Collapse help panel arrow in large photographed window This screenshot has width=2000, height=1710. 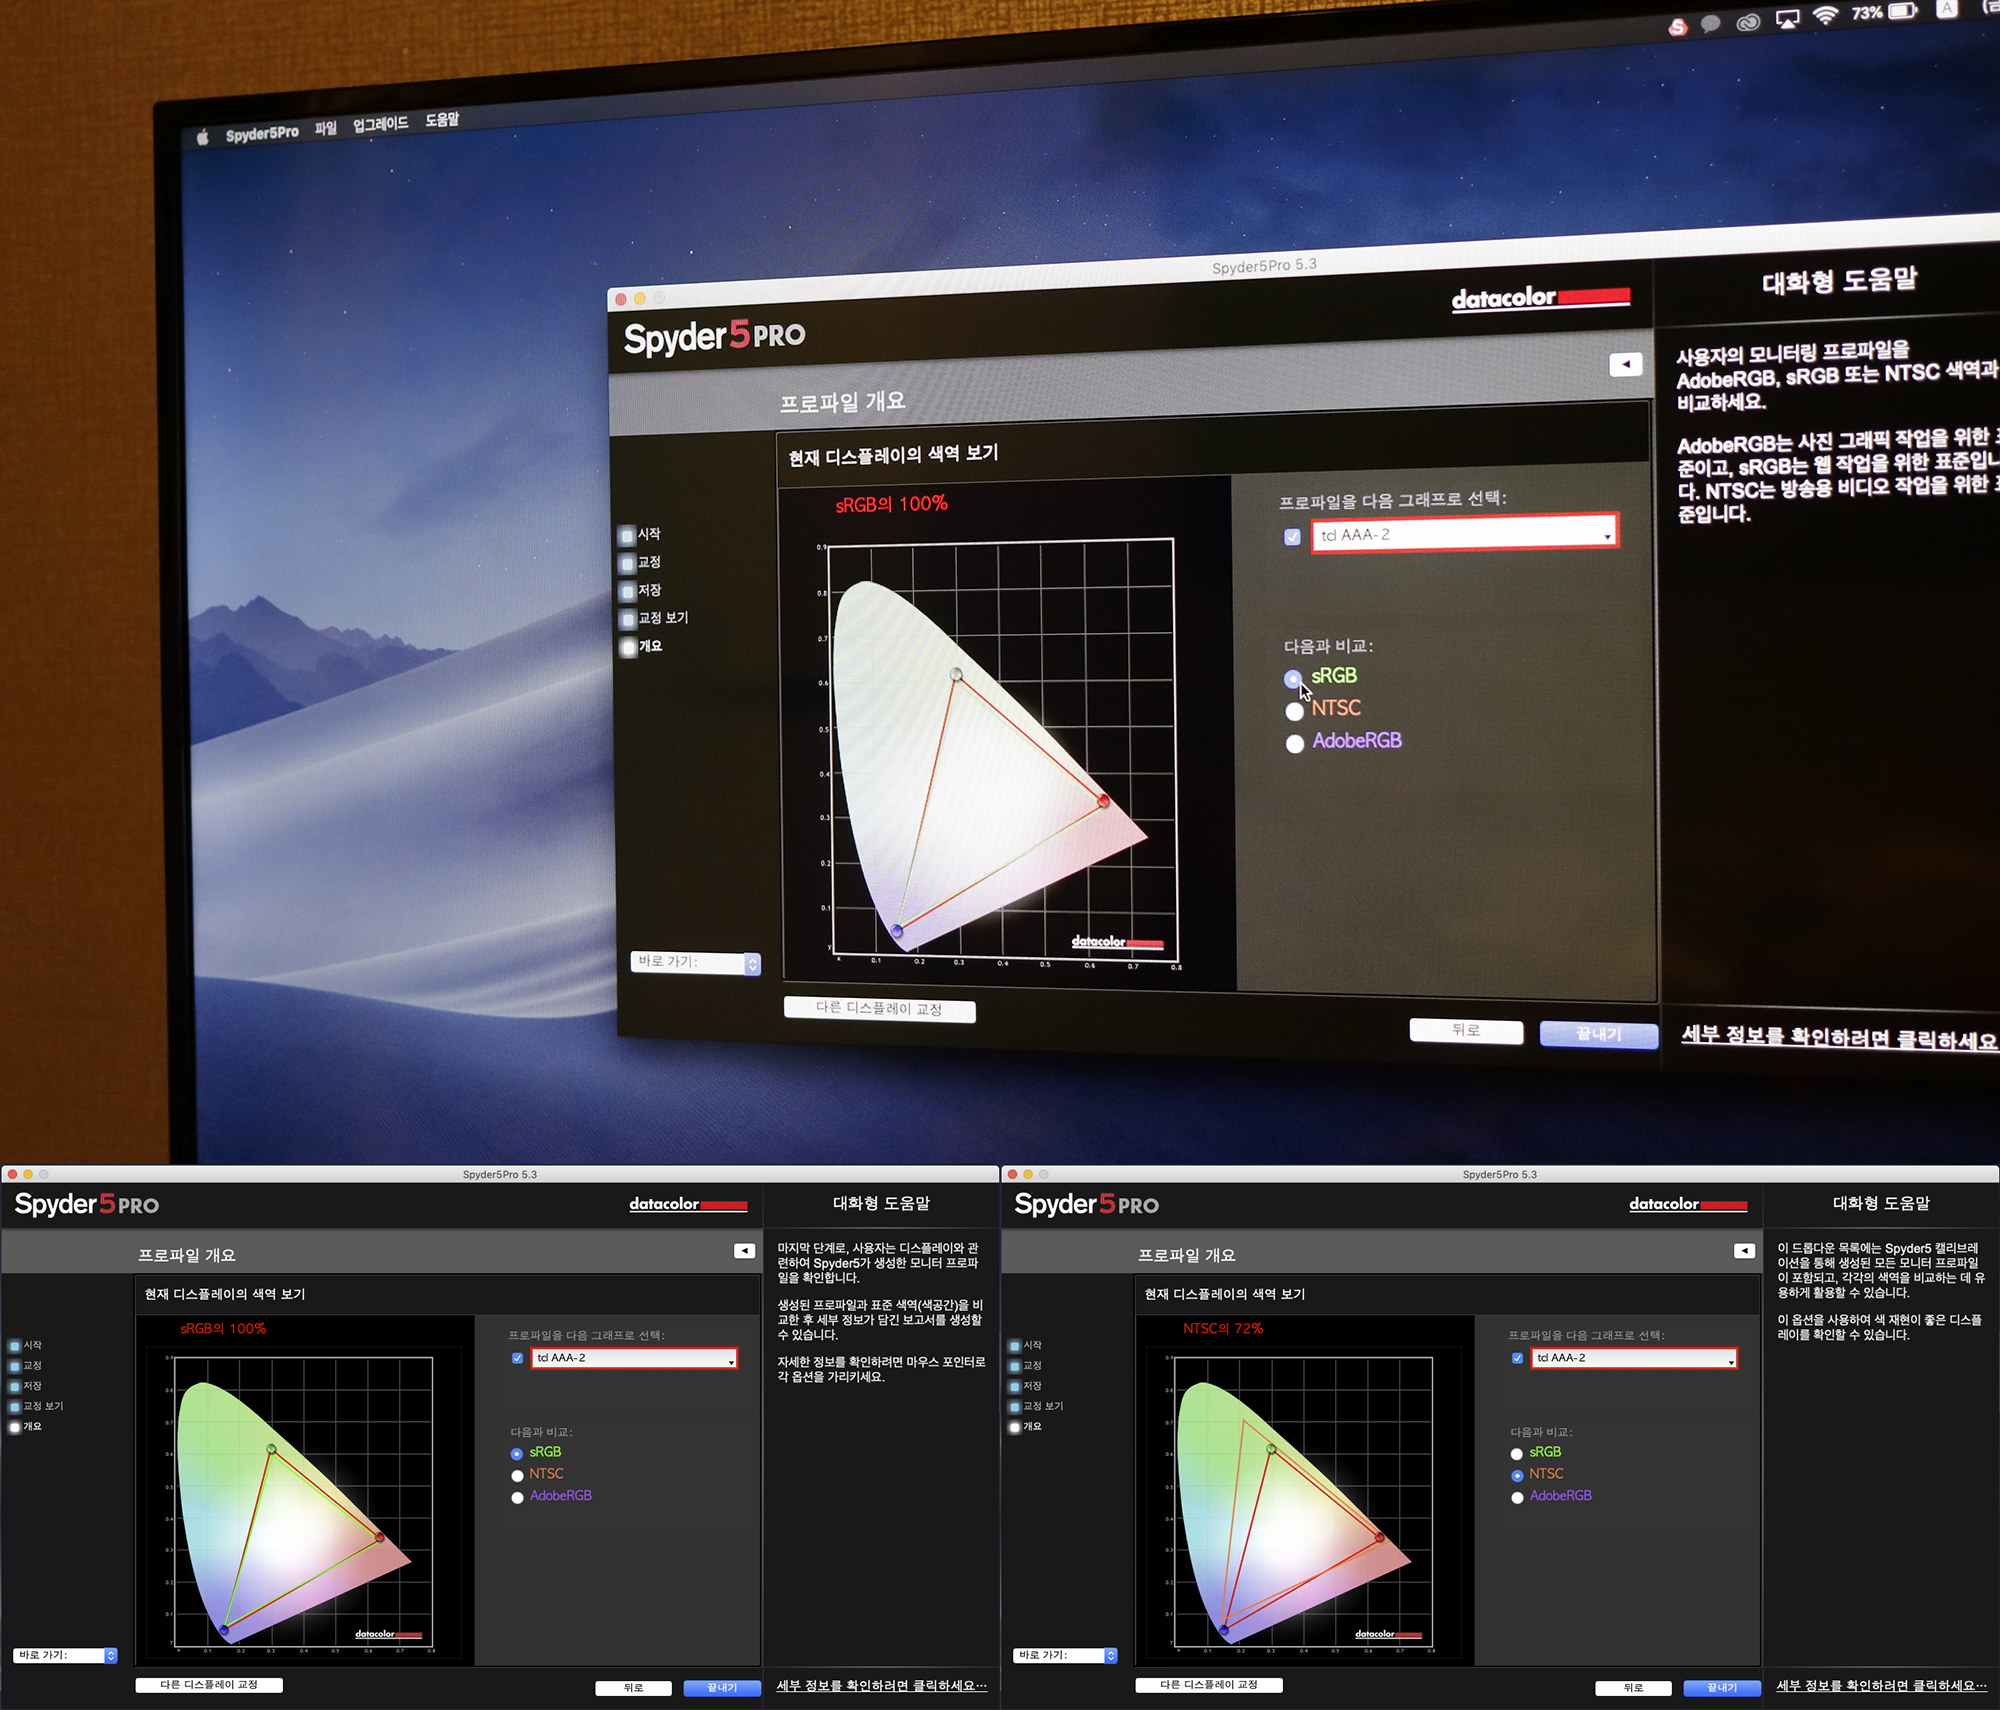coord(1625,364)
